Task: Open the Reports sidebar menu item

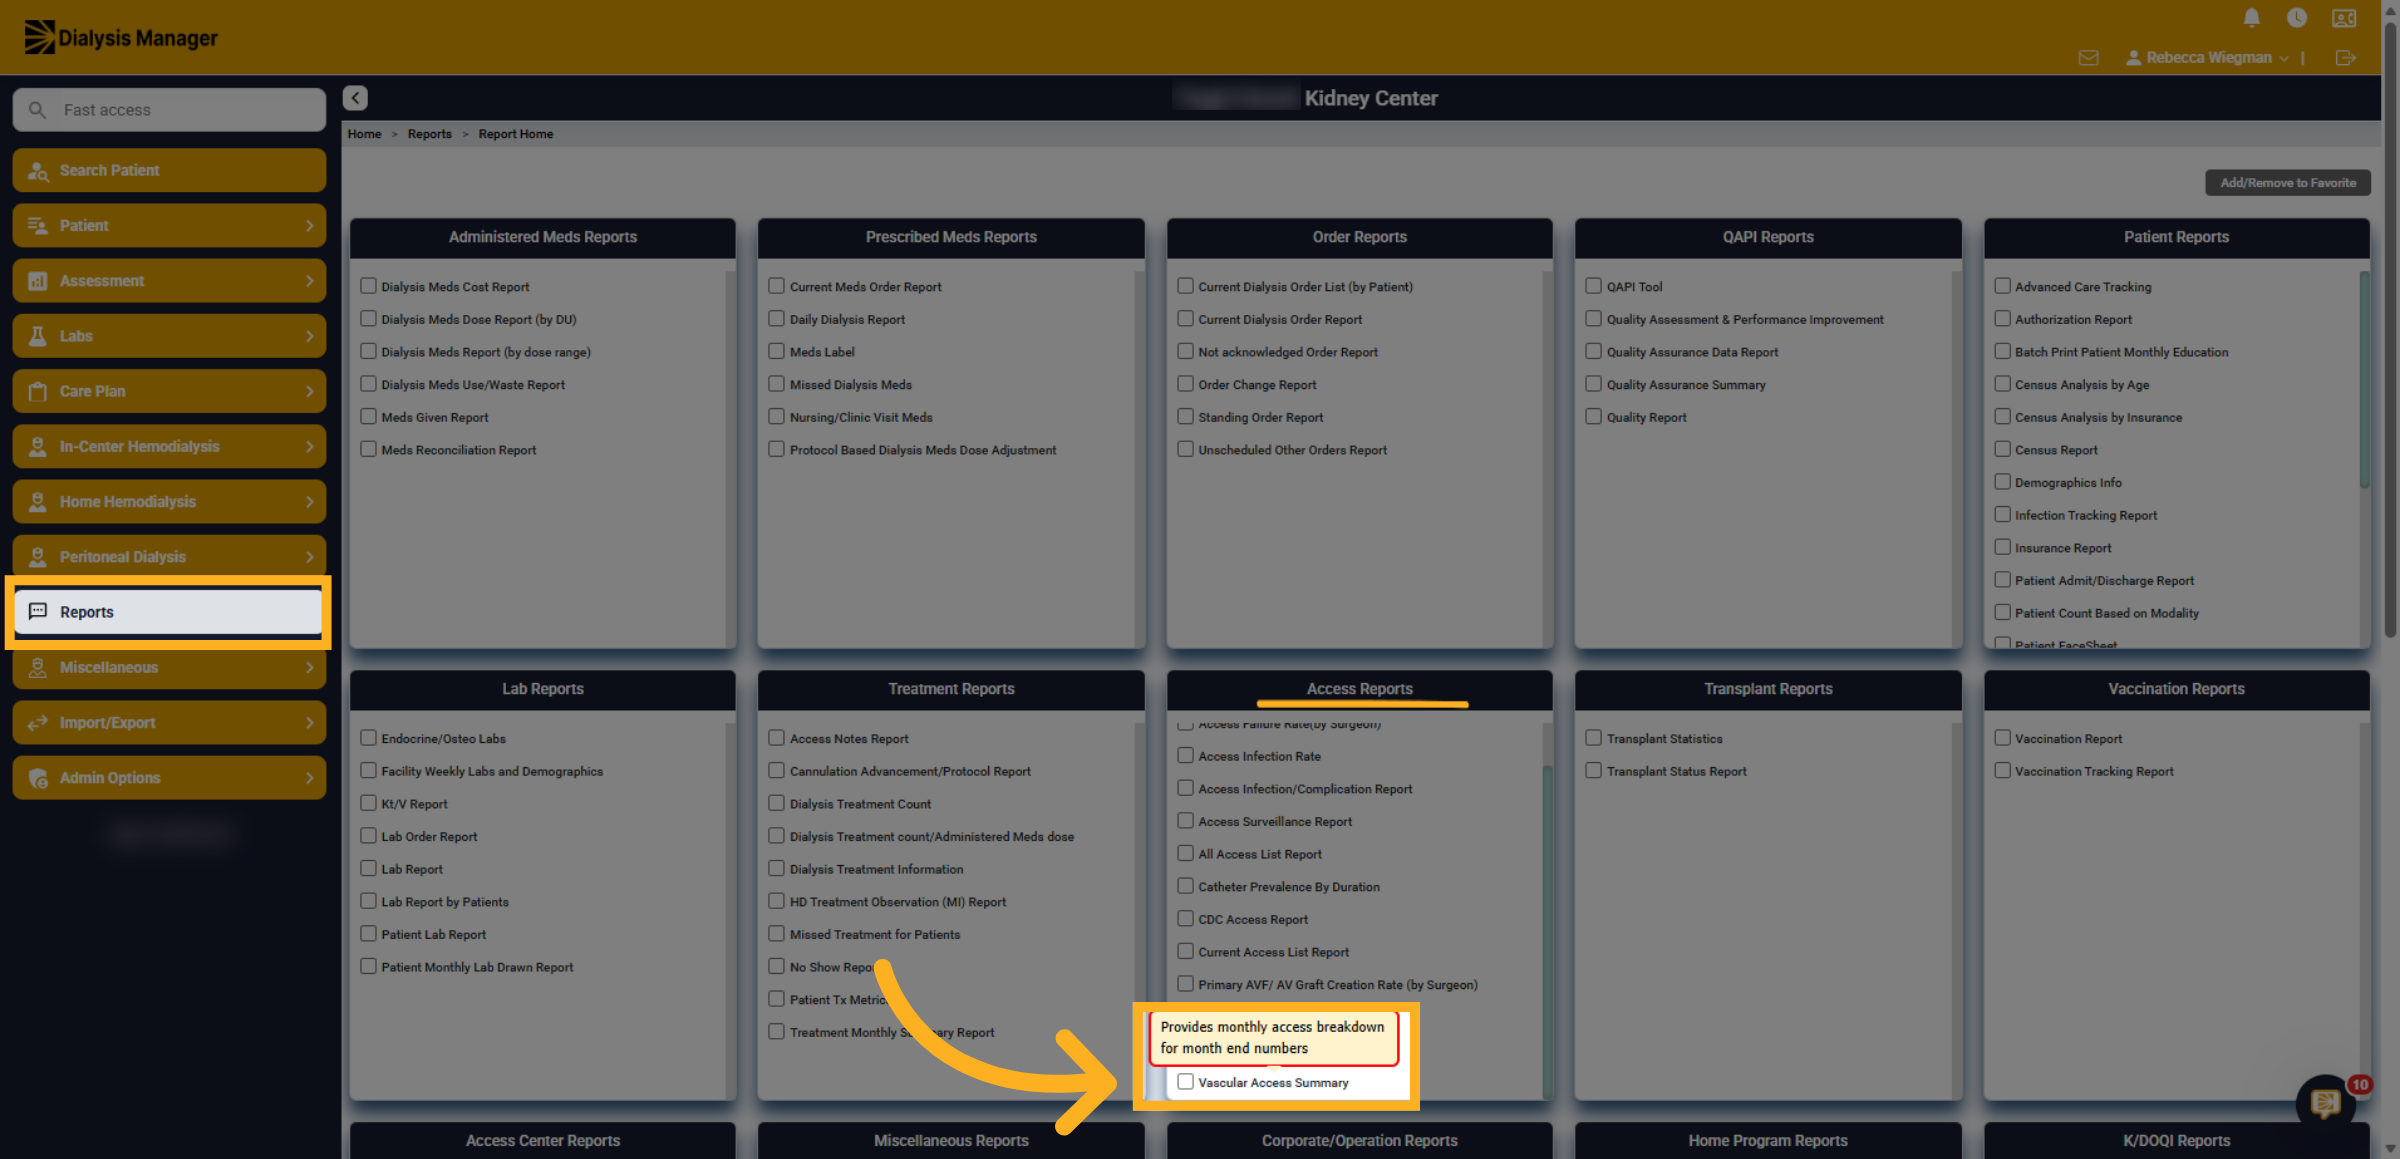Action: click(169, 612)
